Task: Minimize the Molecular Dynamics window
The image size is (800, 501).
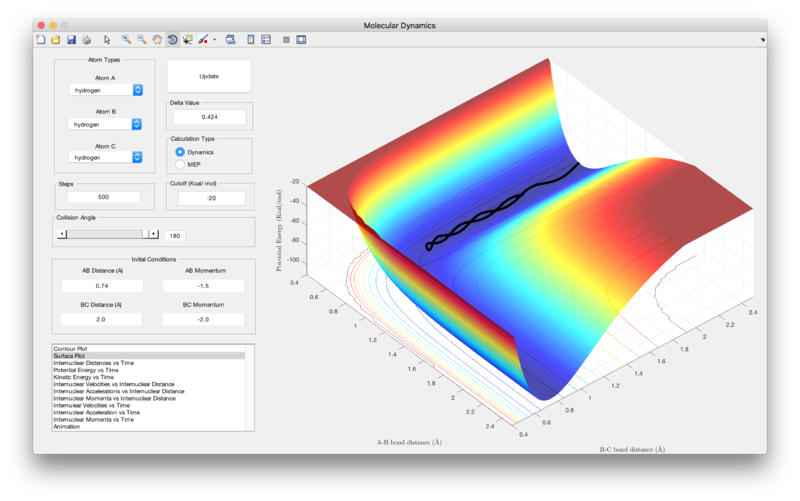Action: pyautogui.click(x=53, y=25)
